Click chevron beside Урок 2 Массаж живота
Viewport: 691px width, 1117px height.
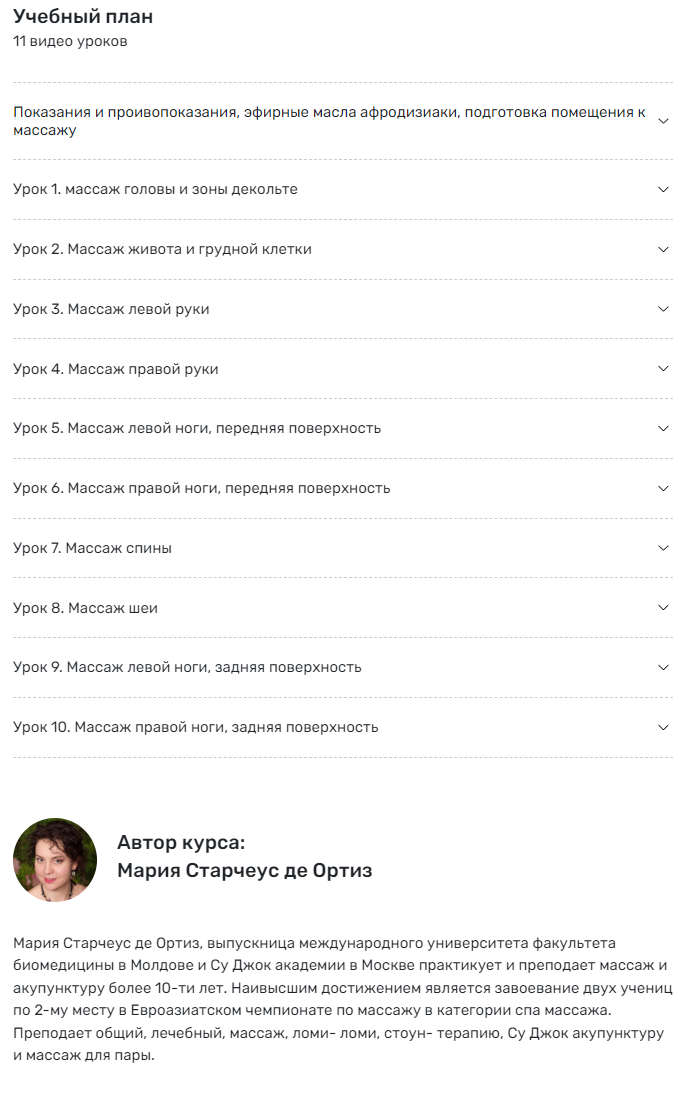click(x=663, y=249)
